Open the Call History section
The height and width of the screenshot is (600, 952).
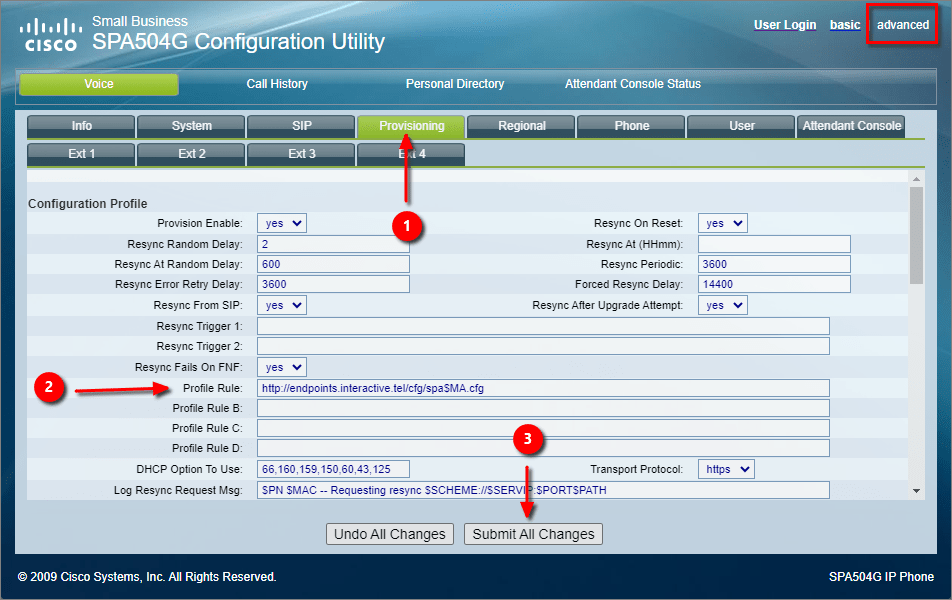277,84
